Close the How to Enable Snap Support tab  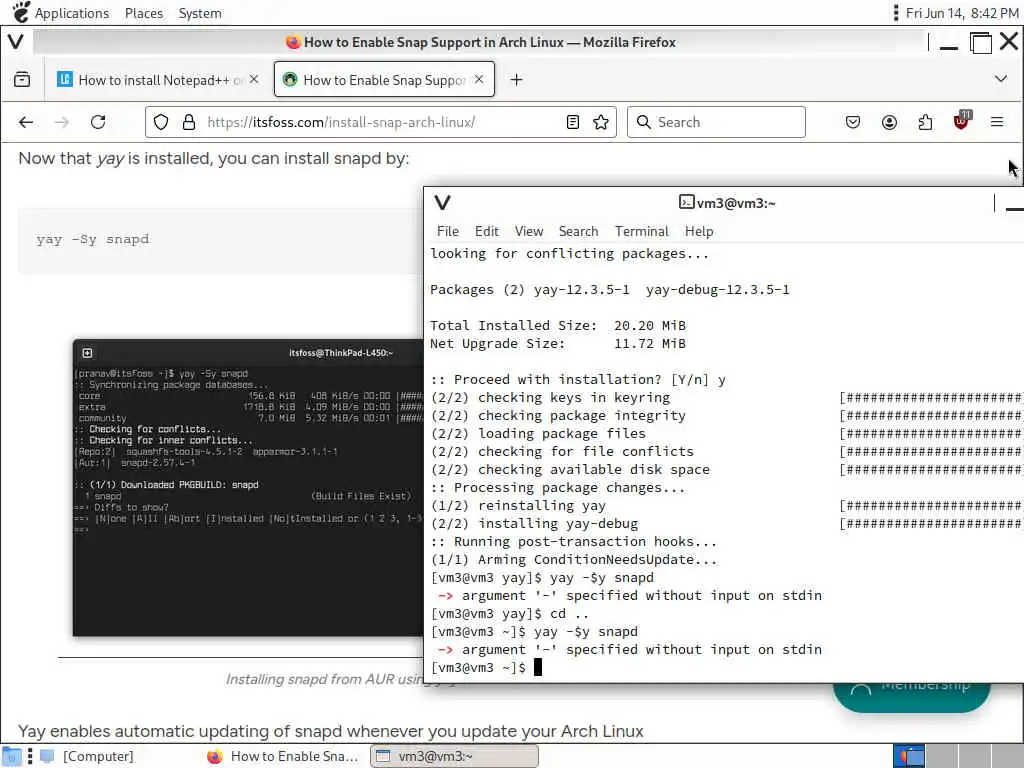479,79
